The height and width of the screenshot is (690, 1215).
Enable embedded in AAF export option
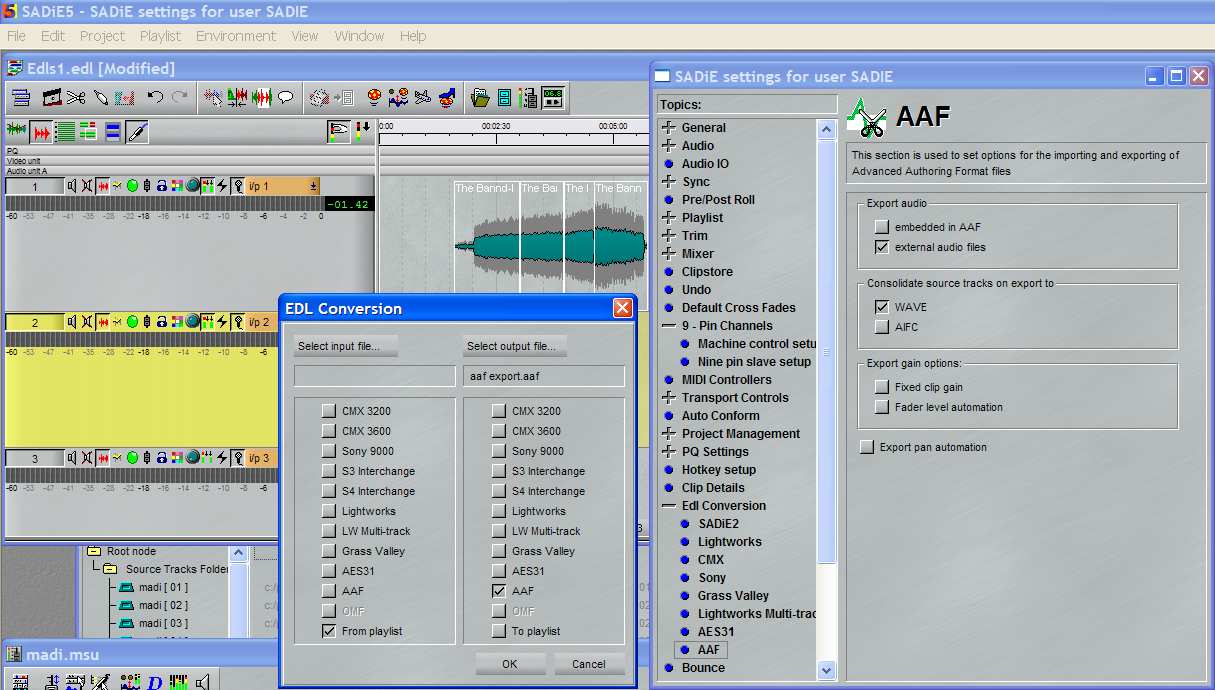(x=881, y=227)
